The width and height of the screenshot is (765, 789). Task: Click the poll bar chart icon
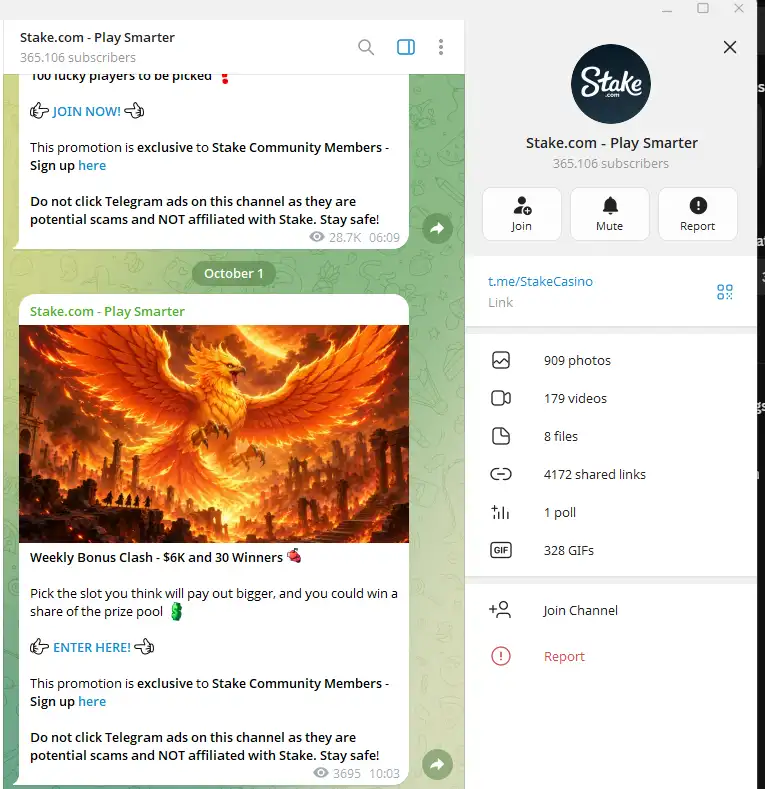click(500, 512)
